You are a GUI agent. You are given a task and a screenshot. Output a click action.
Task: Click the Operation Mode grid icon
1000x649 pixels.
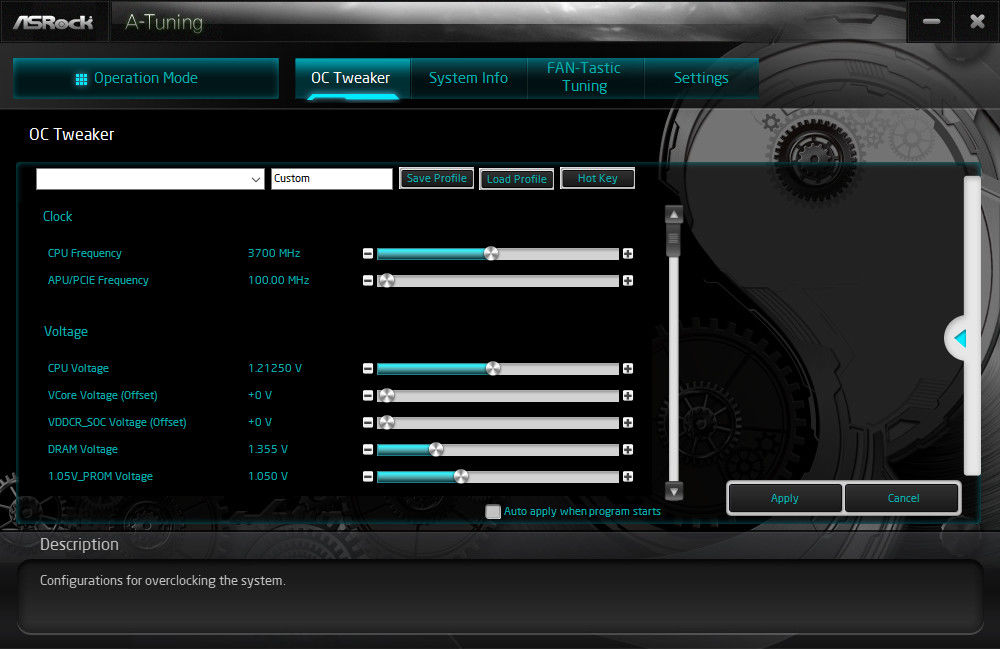click(x=81, y=79)
